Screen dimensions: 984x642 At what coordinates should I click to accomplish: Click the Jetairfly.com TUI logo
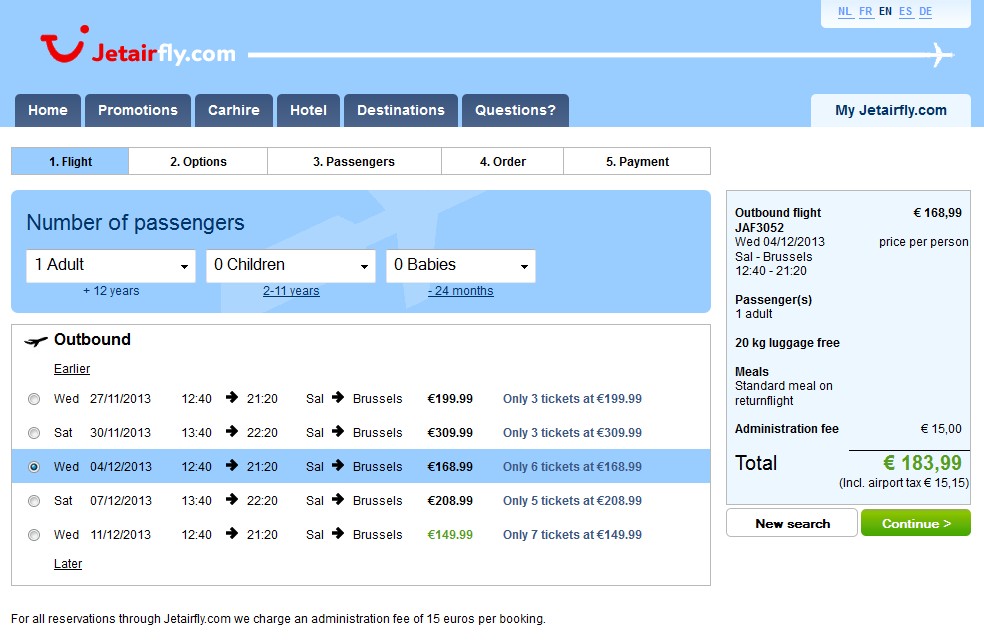coord(138,46)
